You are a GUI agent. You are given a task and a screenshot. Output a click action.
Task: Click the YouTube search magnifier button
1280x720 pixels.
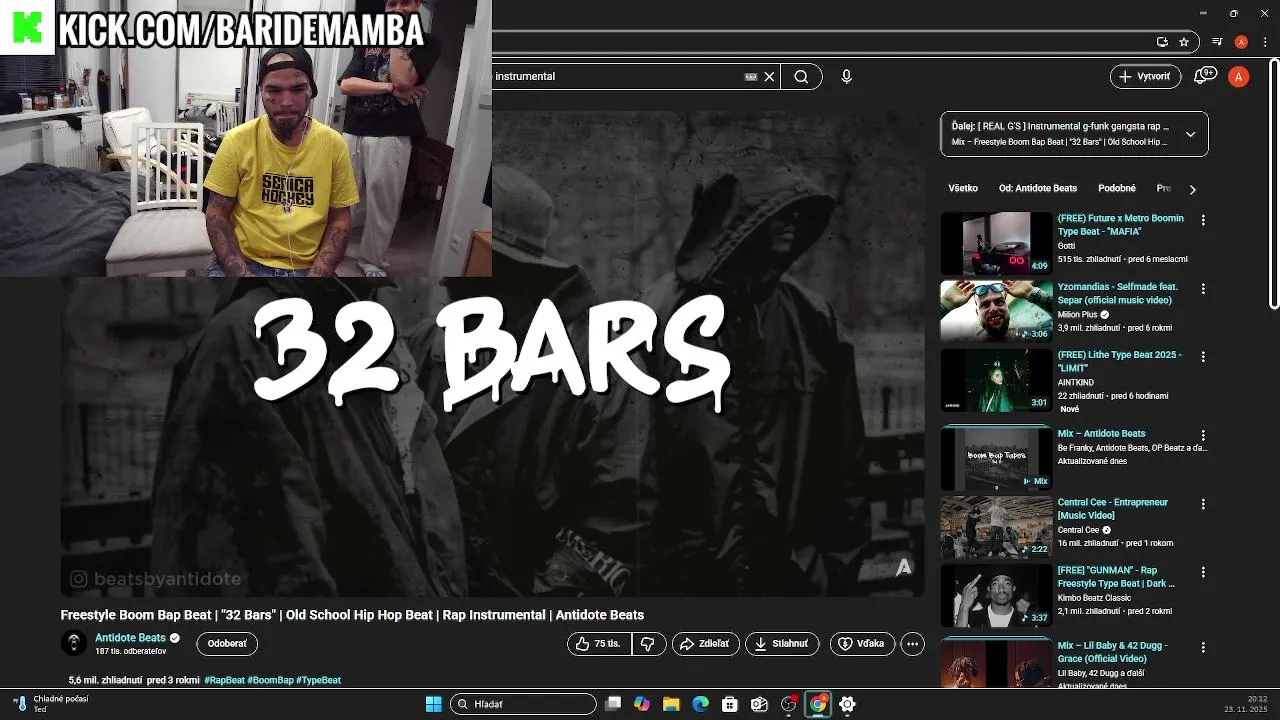click(801, 76)
